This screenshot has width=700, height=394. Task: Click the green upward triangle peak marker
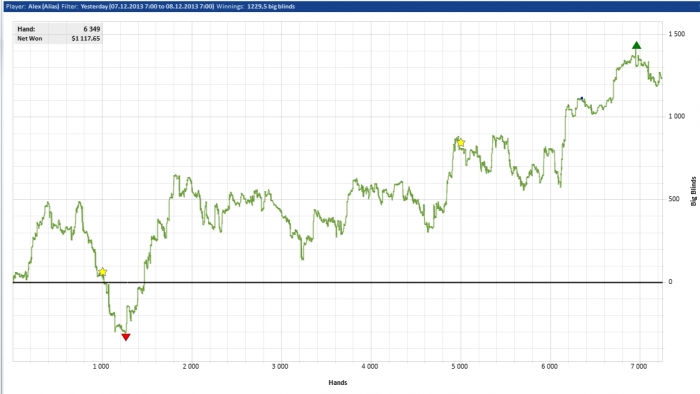click(x=637, y=45)
